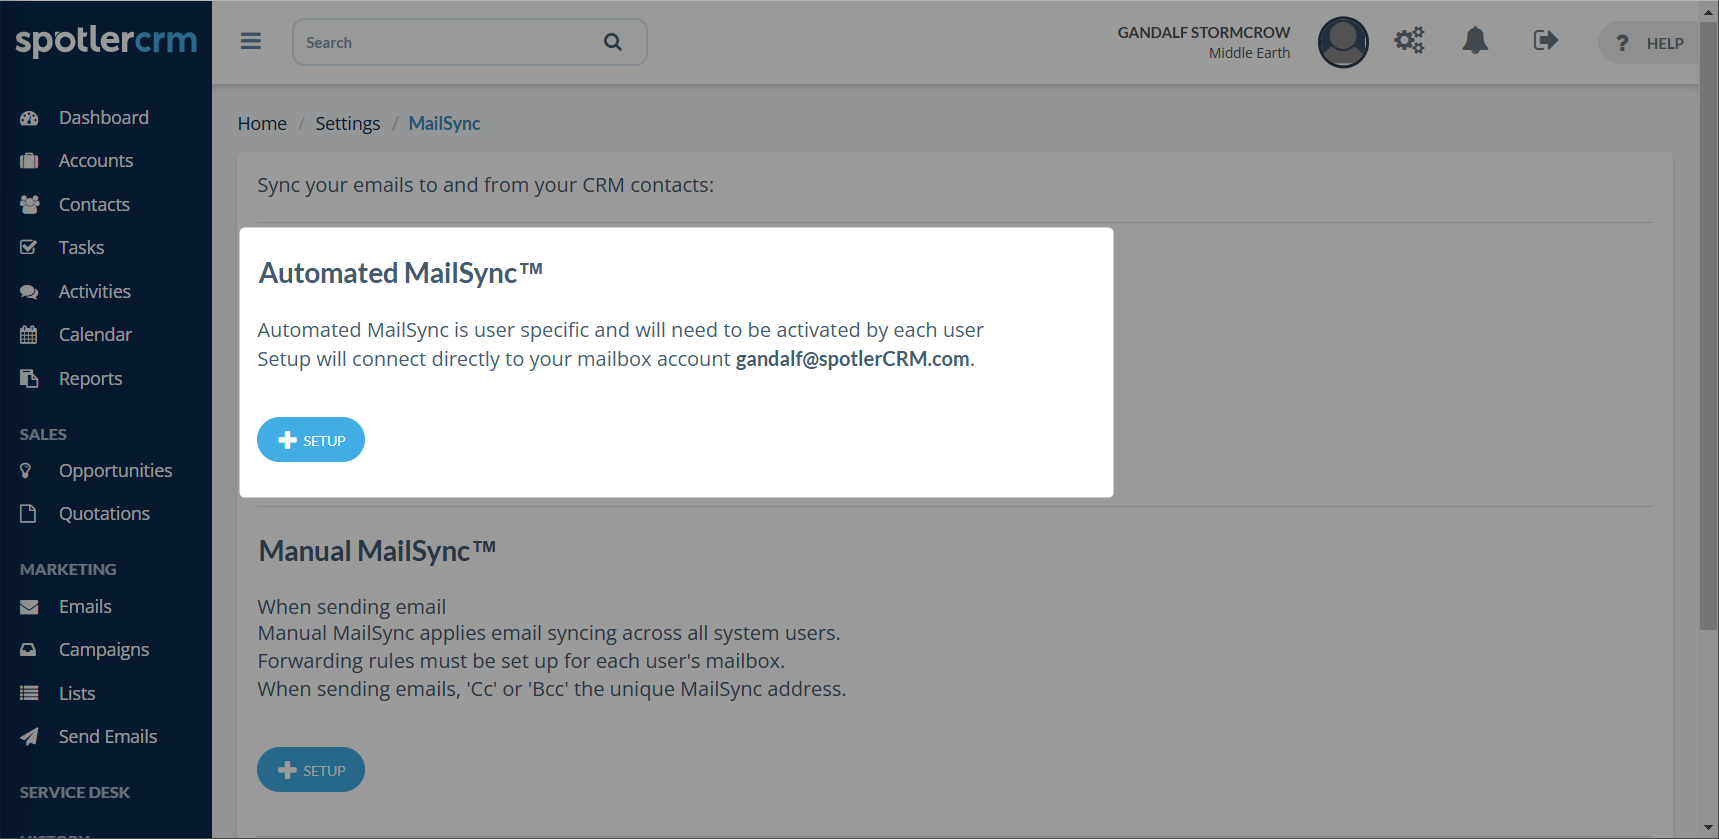Click the logout arrow icon

pyautogui.click(x=1545, y=40)
